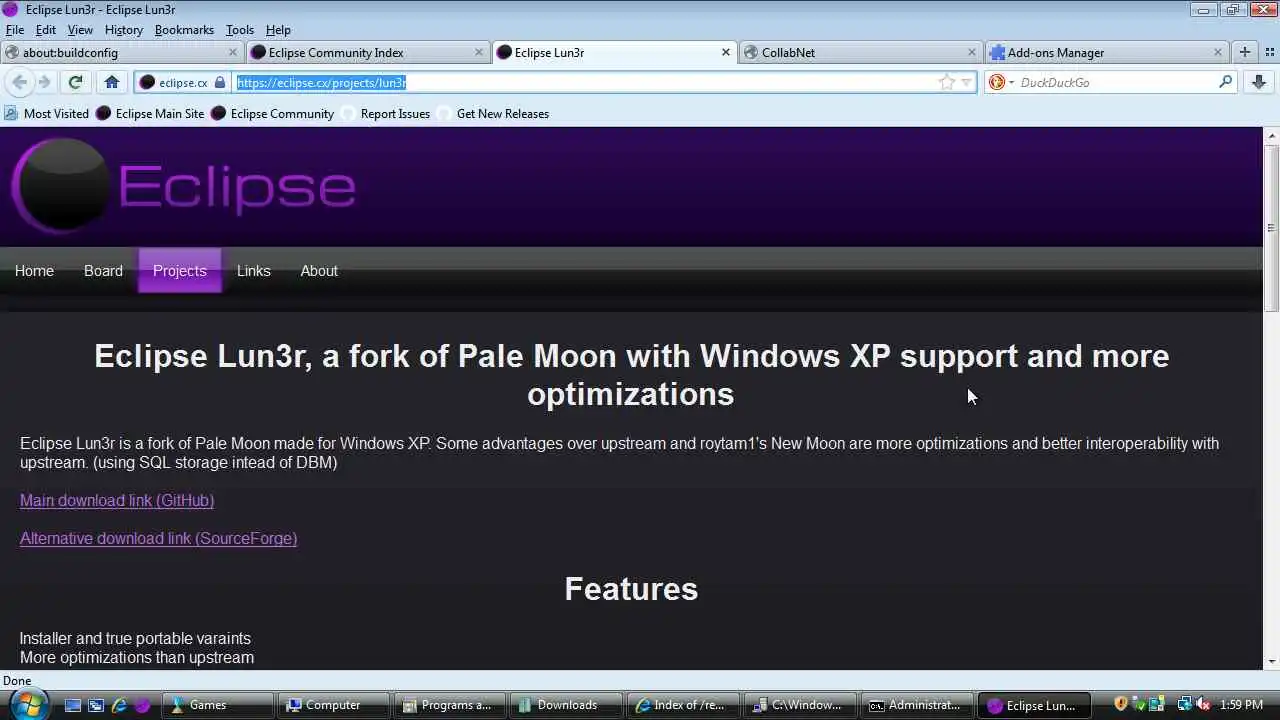This screenshot has width=1280, height=720.
Task: Launch Eclipse browser purple quick launch icon
Action: click(142, 705)
